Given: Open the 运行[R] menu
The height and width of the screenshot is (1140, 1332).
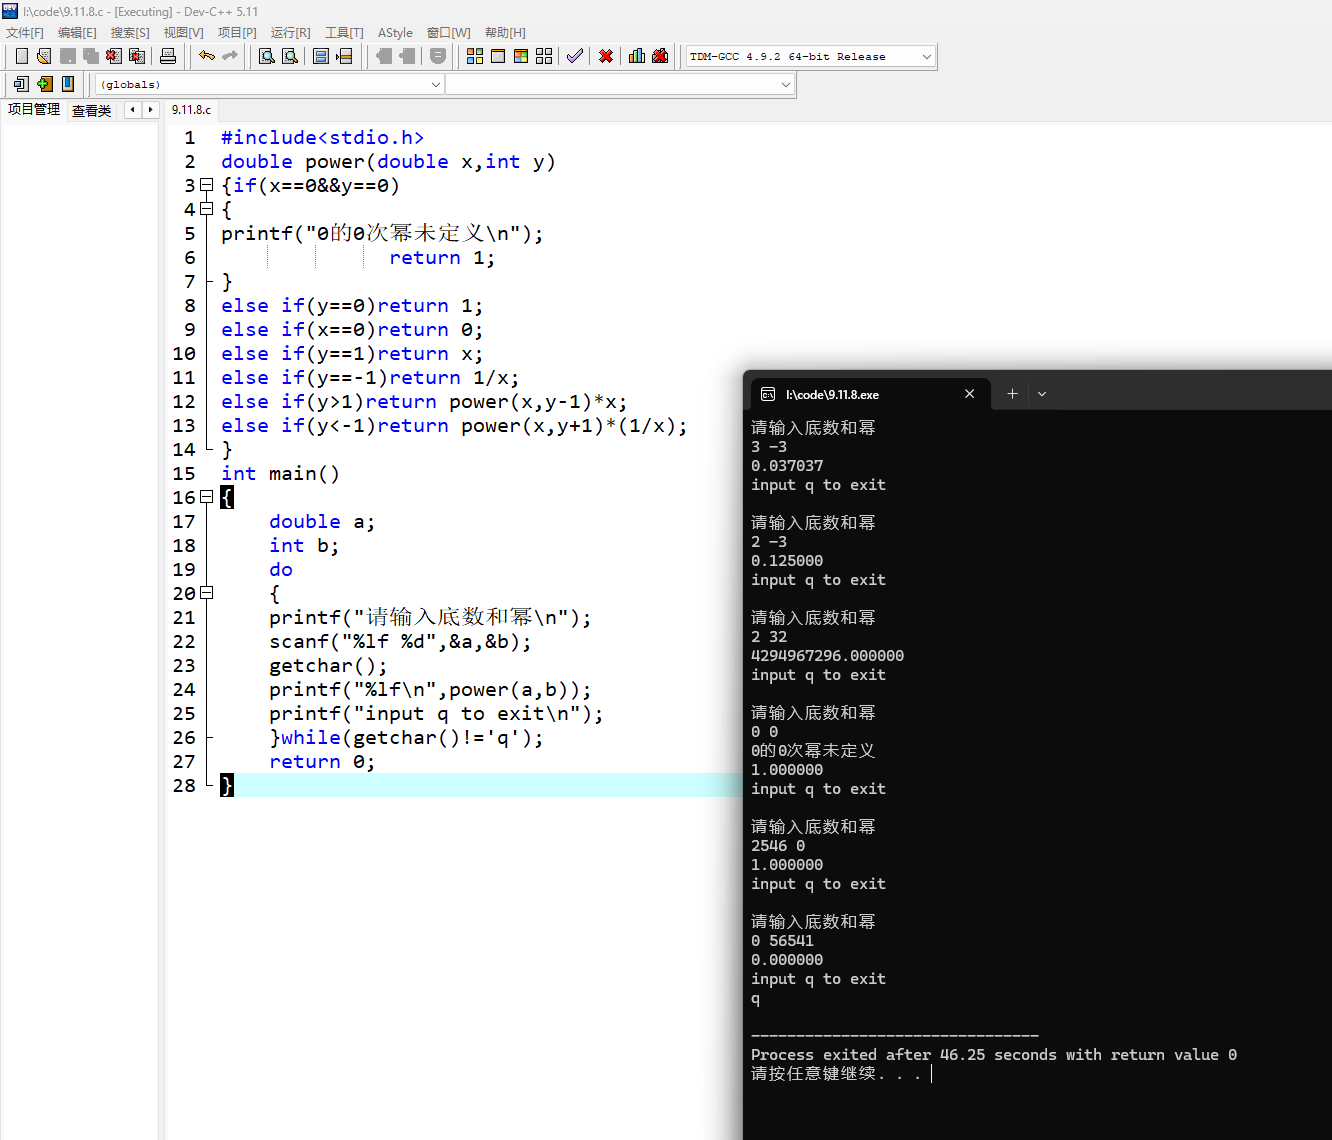Looking at the screenshot, I should [x=291, y=33].
